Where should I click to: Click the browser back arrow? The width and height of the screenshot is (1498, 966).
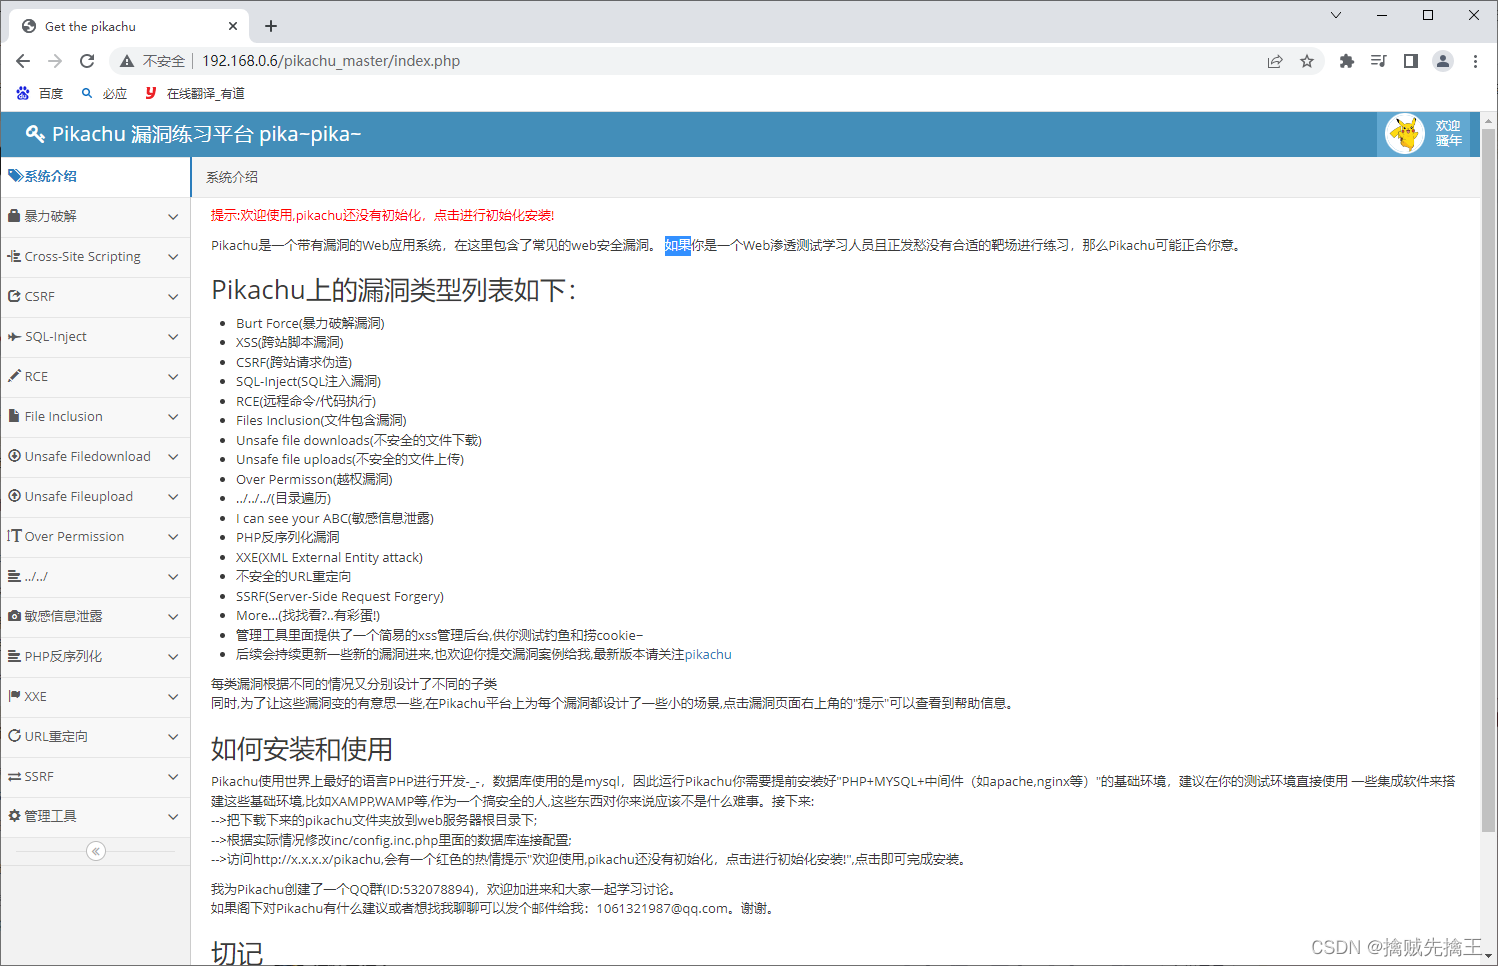(23, 61)
